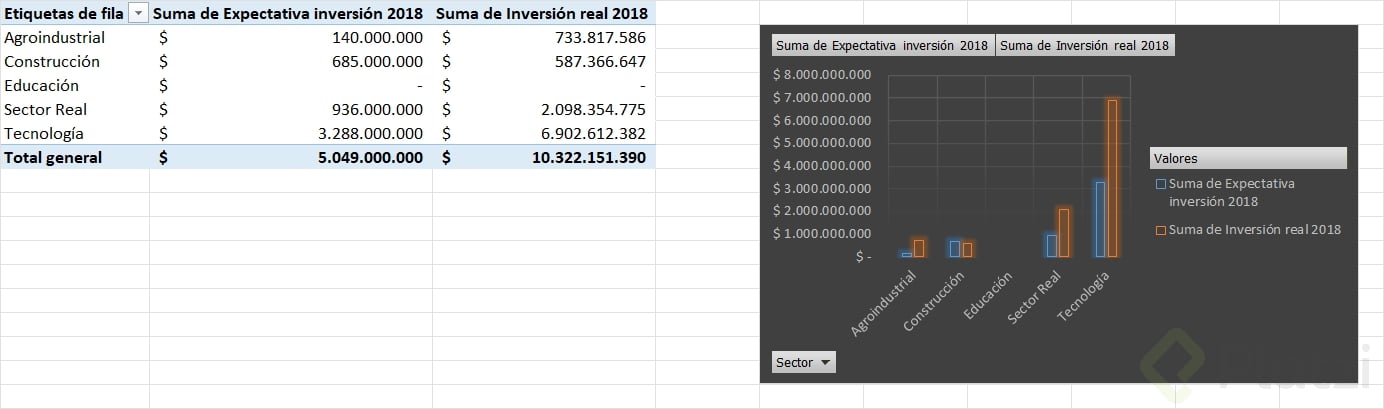Click the orange Sector Real bar
This screenshot has height=409, width=1384.
[x=1064, y=232]
